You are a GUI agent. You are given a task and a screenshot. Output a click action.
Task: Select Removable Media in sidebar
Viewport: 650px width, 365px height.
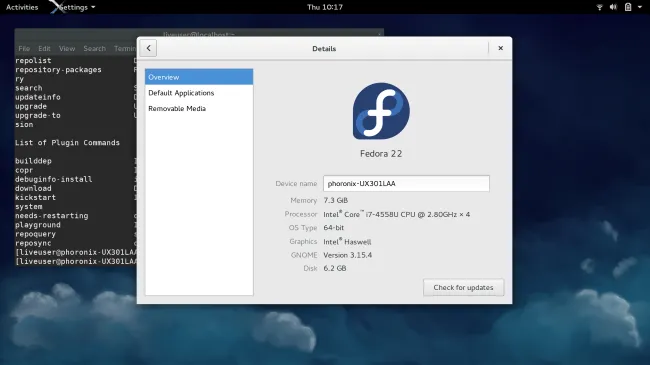pyautogui.click(x=199, y=109)
